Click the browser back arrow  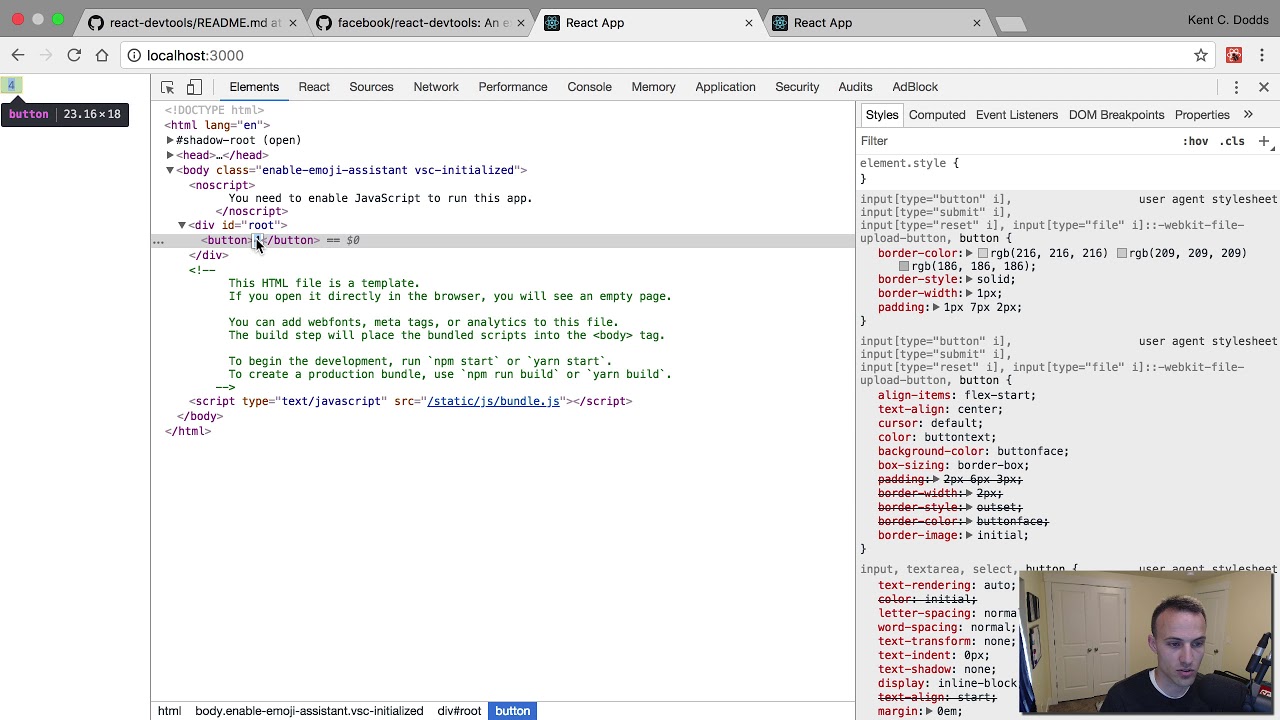[x=18, y=55]
